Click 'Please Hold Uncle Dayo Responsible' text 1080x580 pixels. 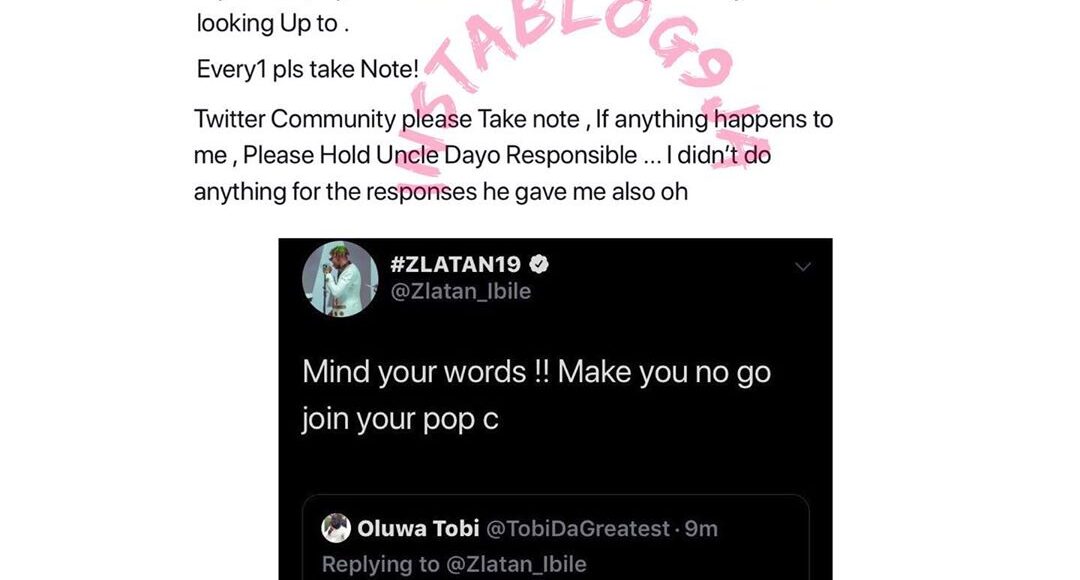(x=439, y=156)
